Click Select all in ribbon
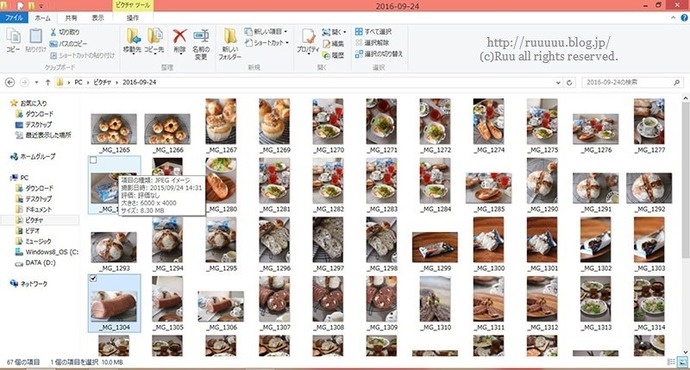 (x=373, y=32)
